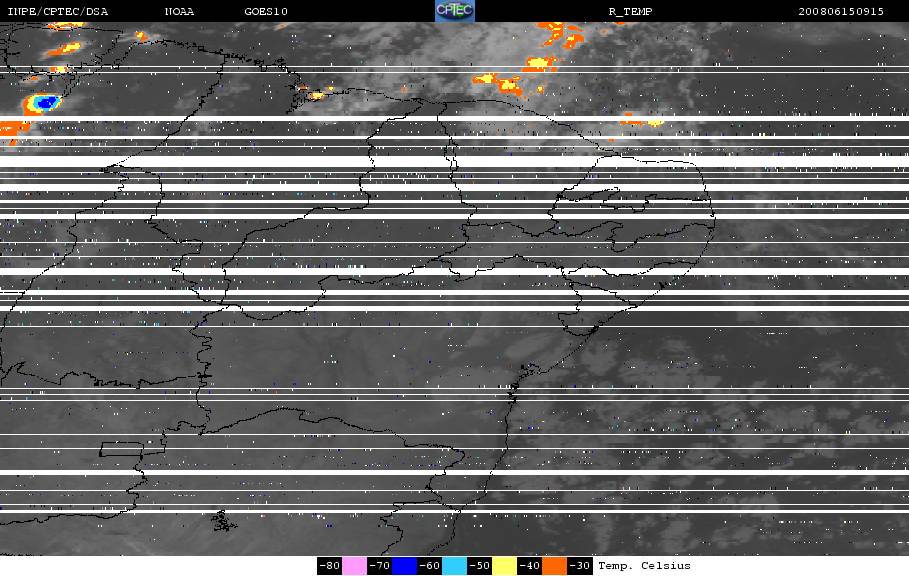Click the -60 legend temperature label
Screen dimensions: 909x576
(x=430, y=566)
